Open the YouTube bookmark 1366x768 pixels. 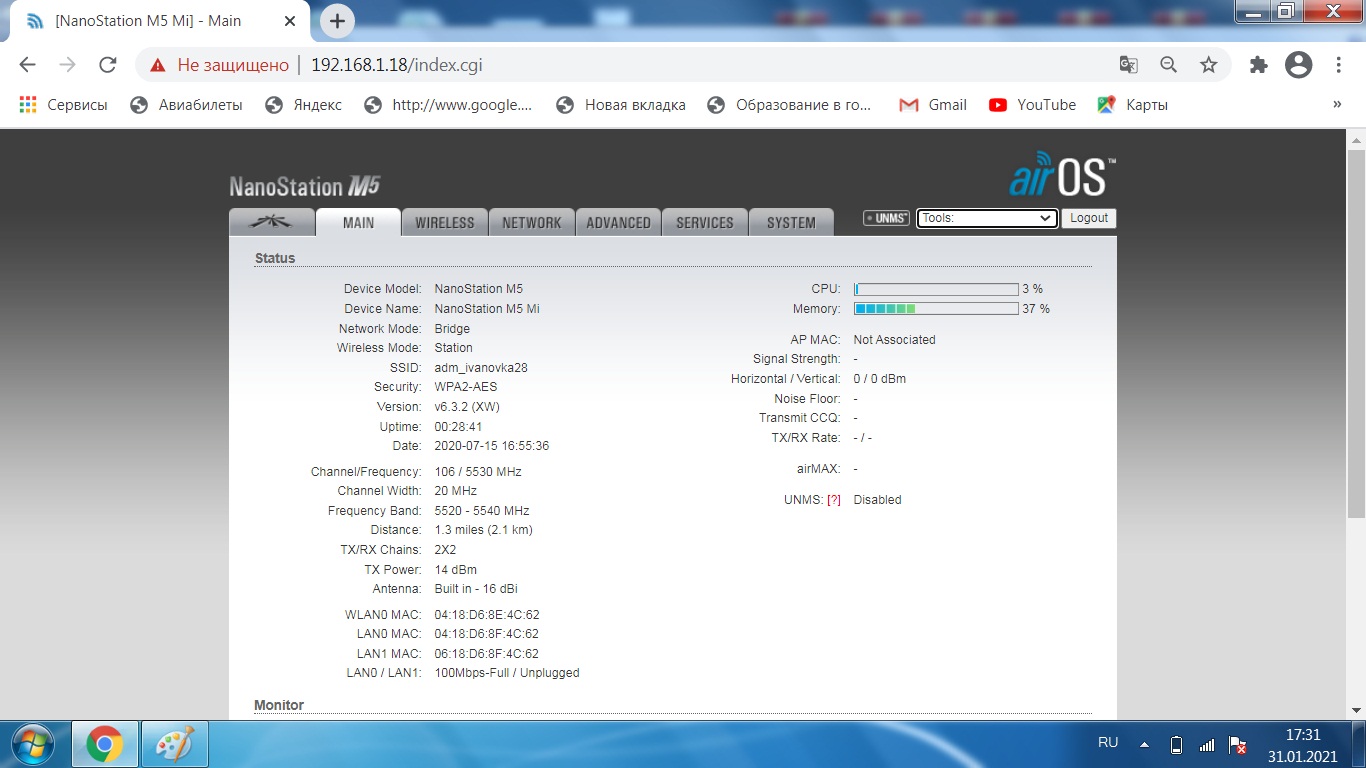pyautogui.click(x=1032, y=105)
